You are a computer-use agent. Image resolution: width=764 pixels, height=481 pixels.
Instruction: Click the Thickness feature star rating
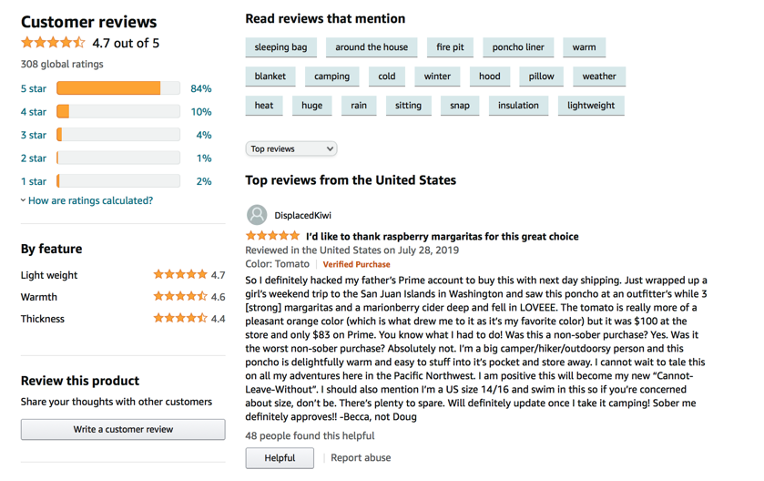[180, 318]
